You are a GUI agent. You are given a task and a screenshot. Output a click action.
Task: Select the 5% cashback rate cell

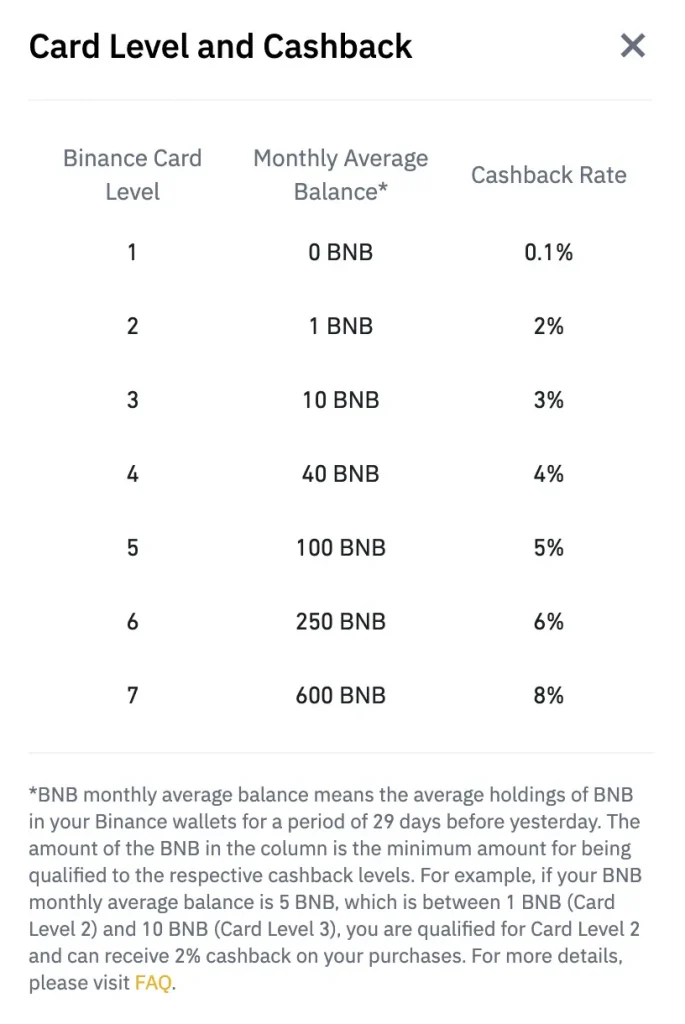[548, 548]
